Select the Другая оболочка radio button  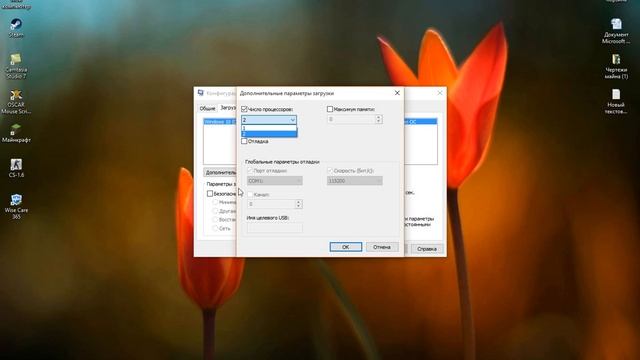[215, 211]
